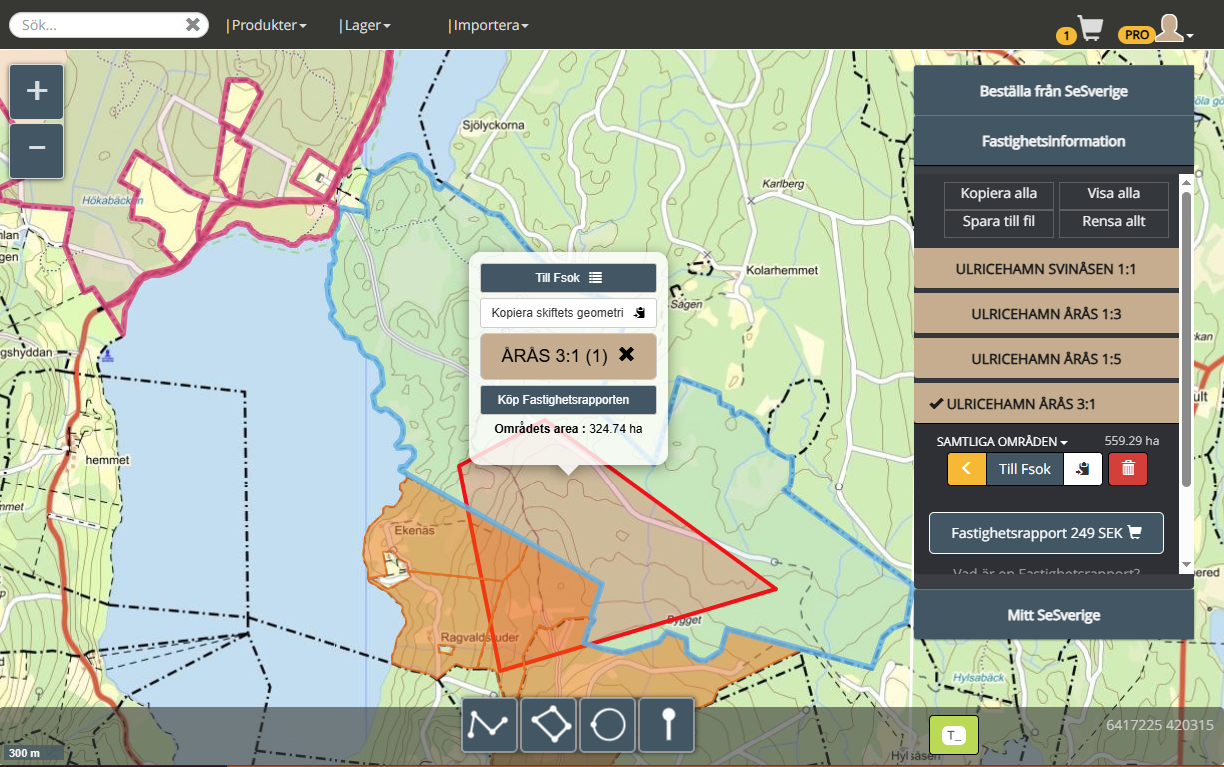1224x767 pixels.
Task: Click Till Fsok in the side panel
Action: [1025, 469]
